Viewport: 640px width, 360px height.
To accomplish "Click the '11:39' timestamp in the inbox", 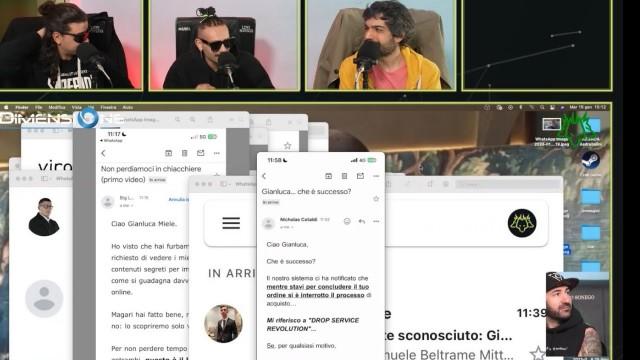I will click(x=531, y=313).
